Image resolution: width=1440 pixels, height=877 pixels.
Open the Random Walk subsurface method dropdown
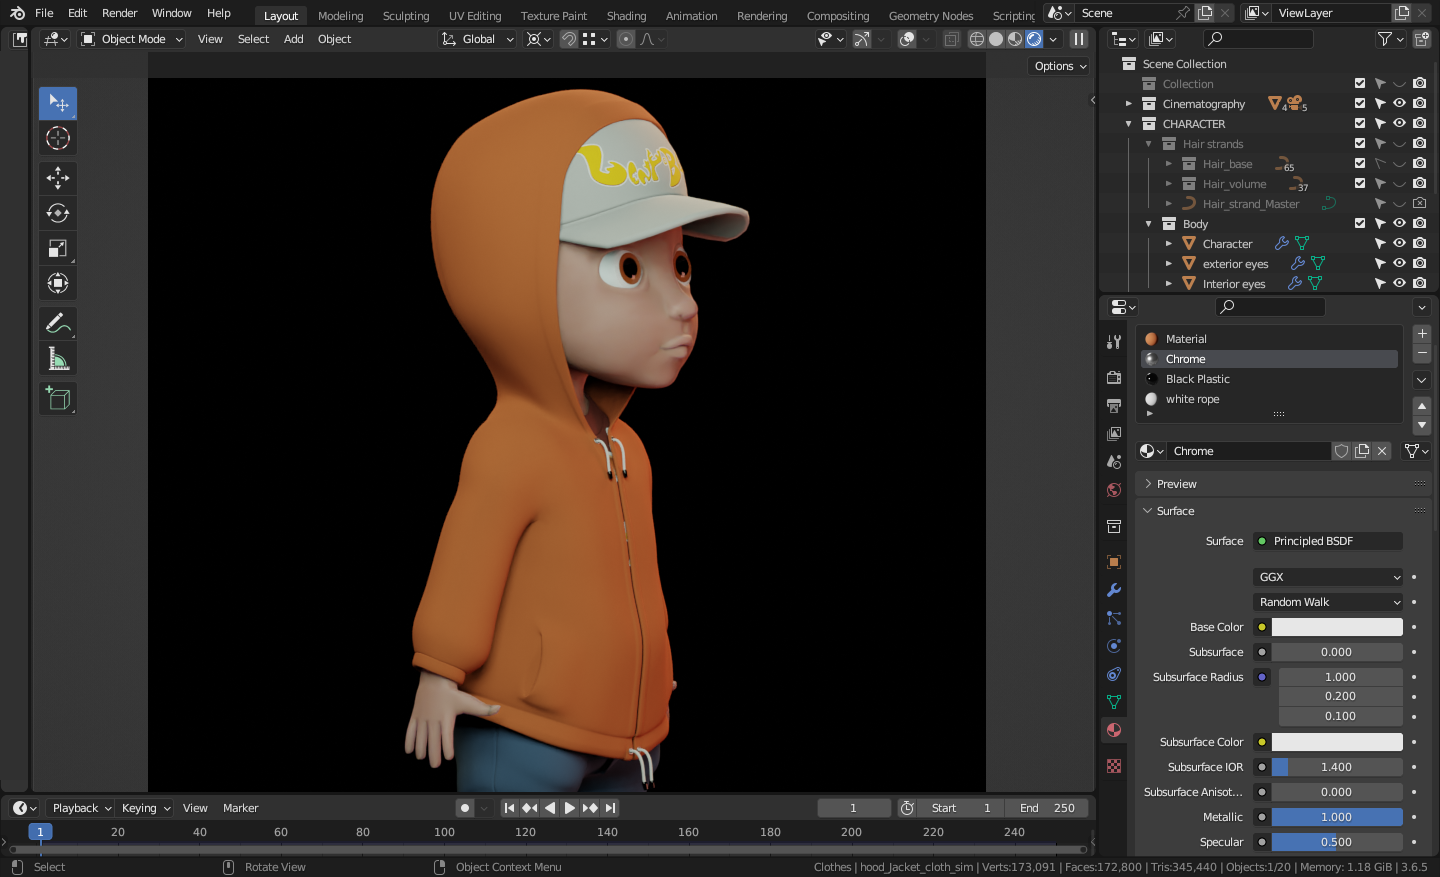1328,602
